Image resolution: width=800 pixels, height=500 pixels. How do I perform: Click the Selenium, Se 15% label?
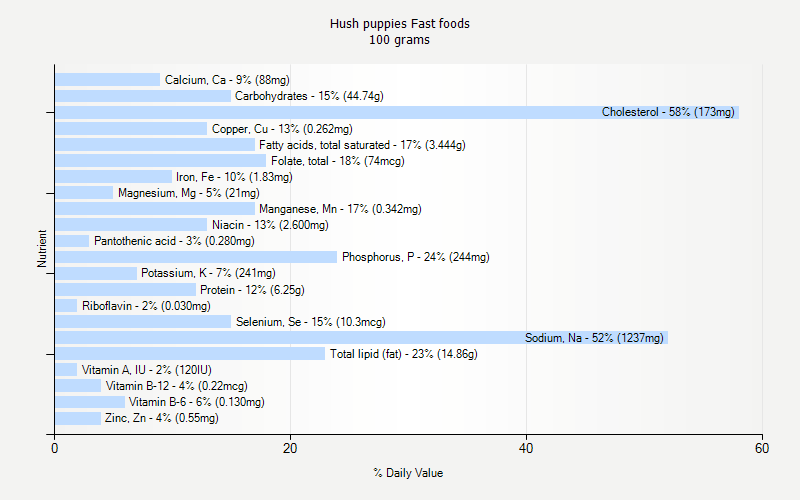310,322
